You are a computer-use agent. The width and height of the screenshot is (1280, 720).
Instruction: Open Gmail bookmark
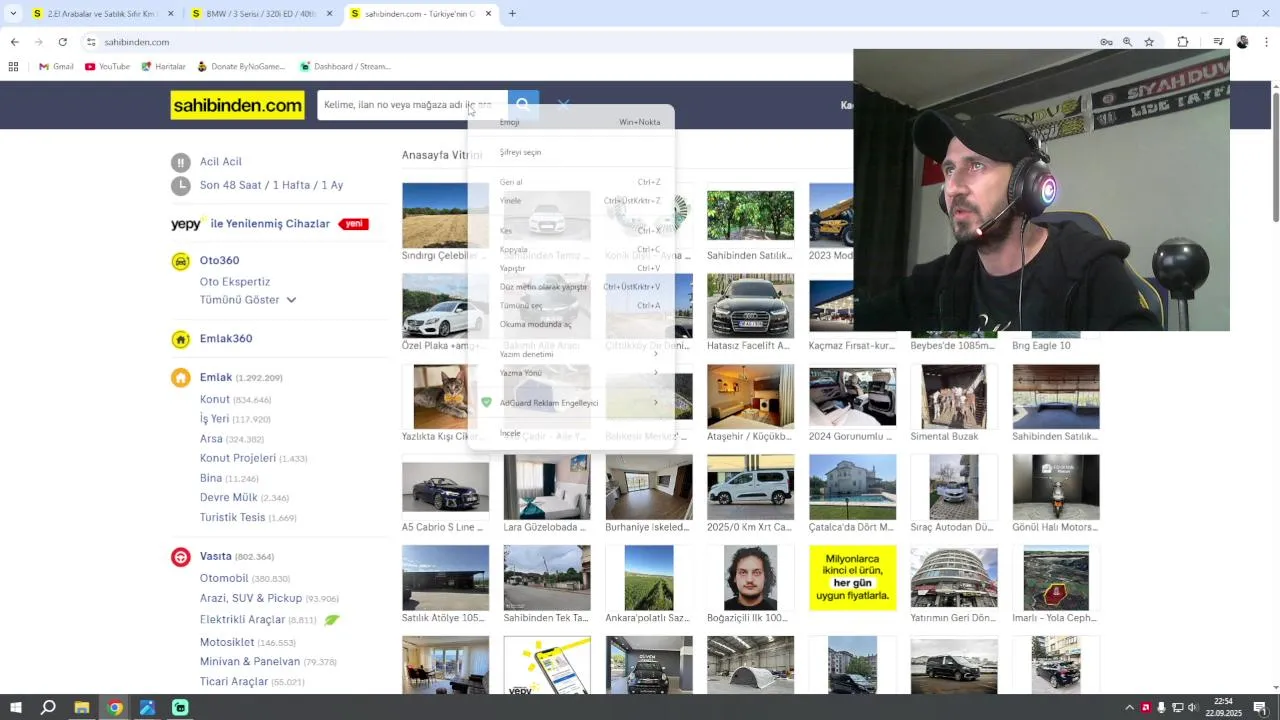click(x=56, y=67)
